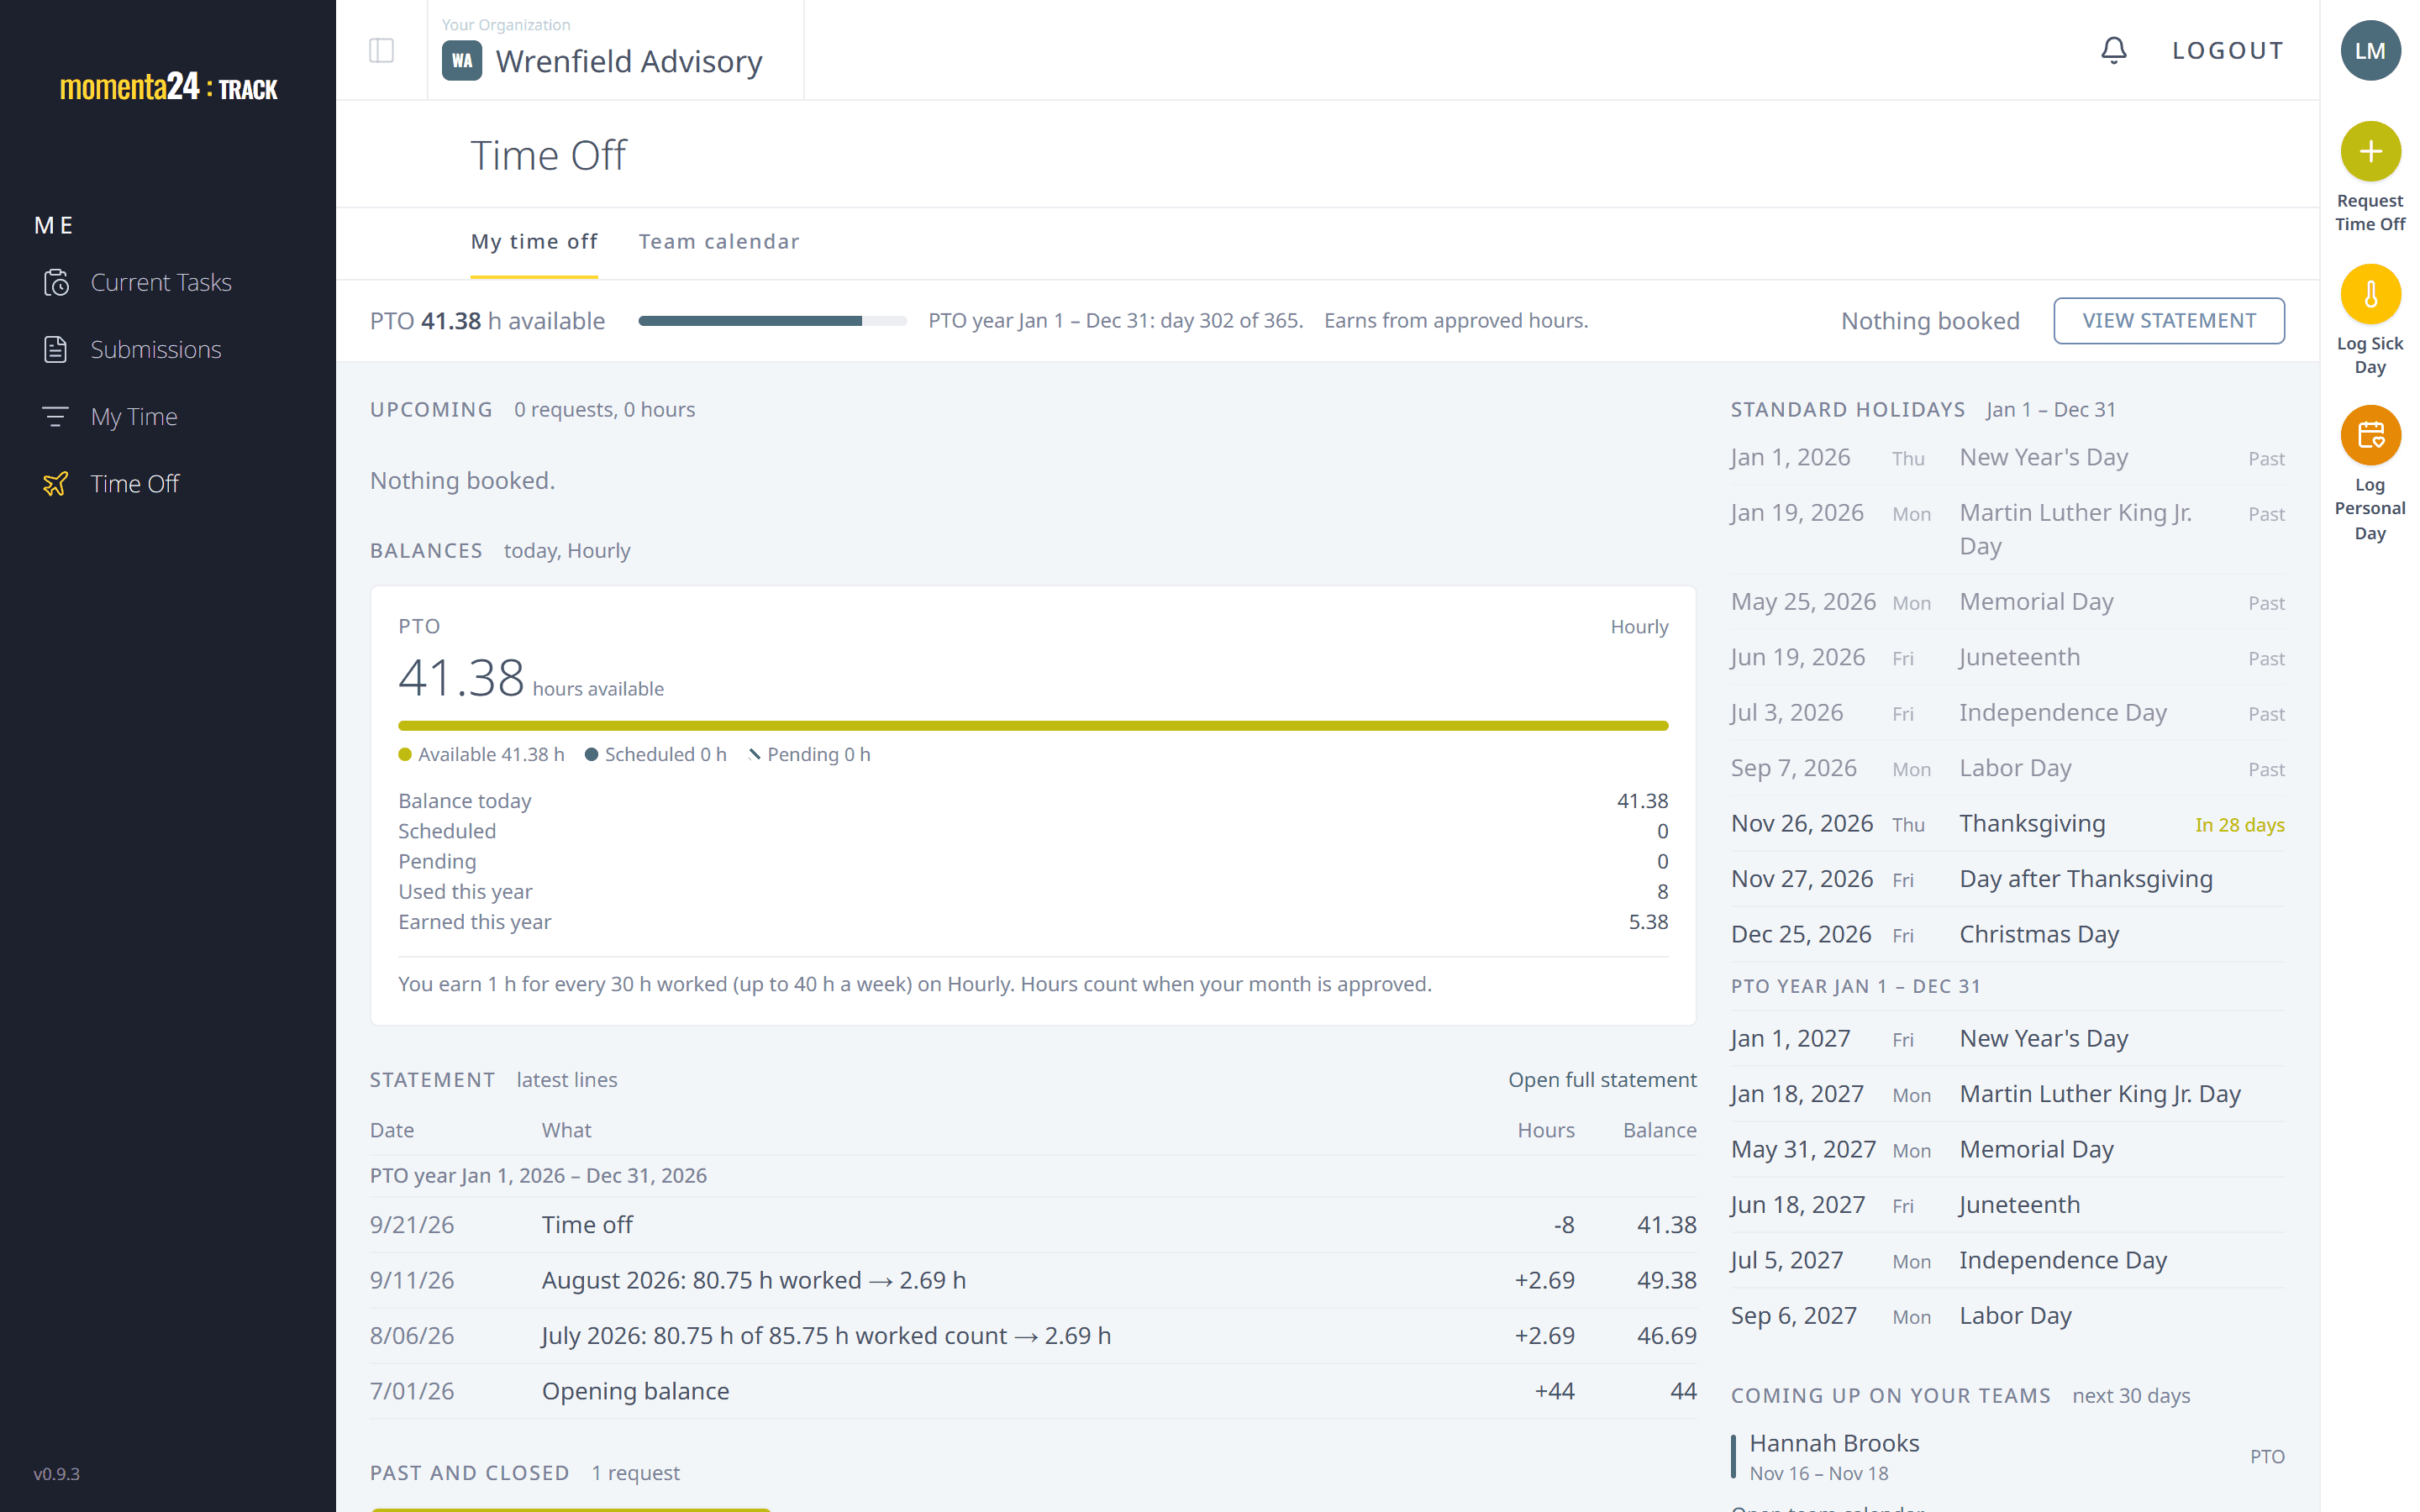2420x1512 pixels.
Task: Click the Request Time Off plus icon
Action: (x=2370, y=151)
